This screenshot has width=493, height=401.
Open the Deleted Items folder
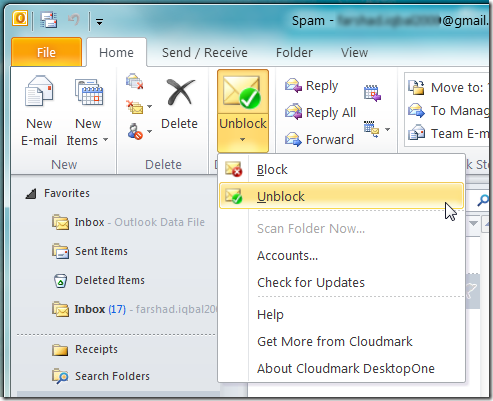pyautogui.click(x=99, y=280)
